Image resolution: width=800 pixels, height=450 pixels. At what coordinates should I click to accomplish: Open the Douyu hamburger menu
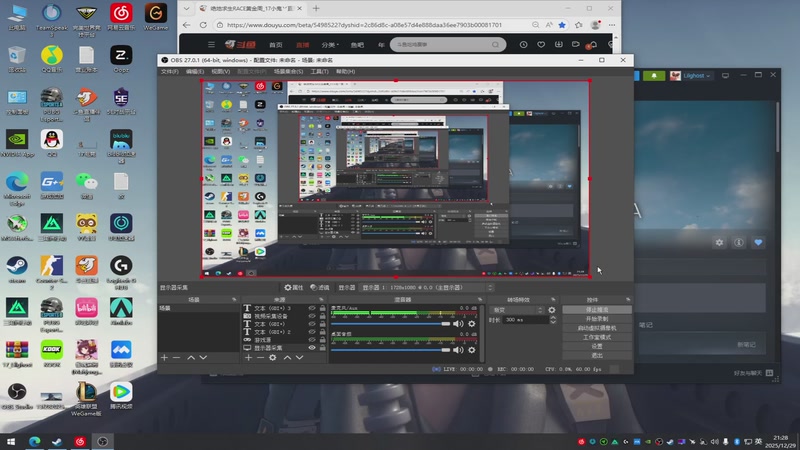(x=211, y=45)
